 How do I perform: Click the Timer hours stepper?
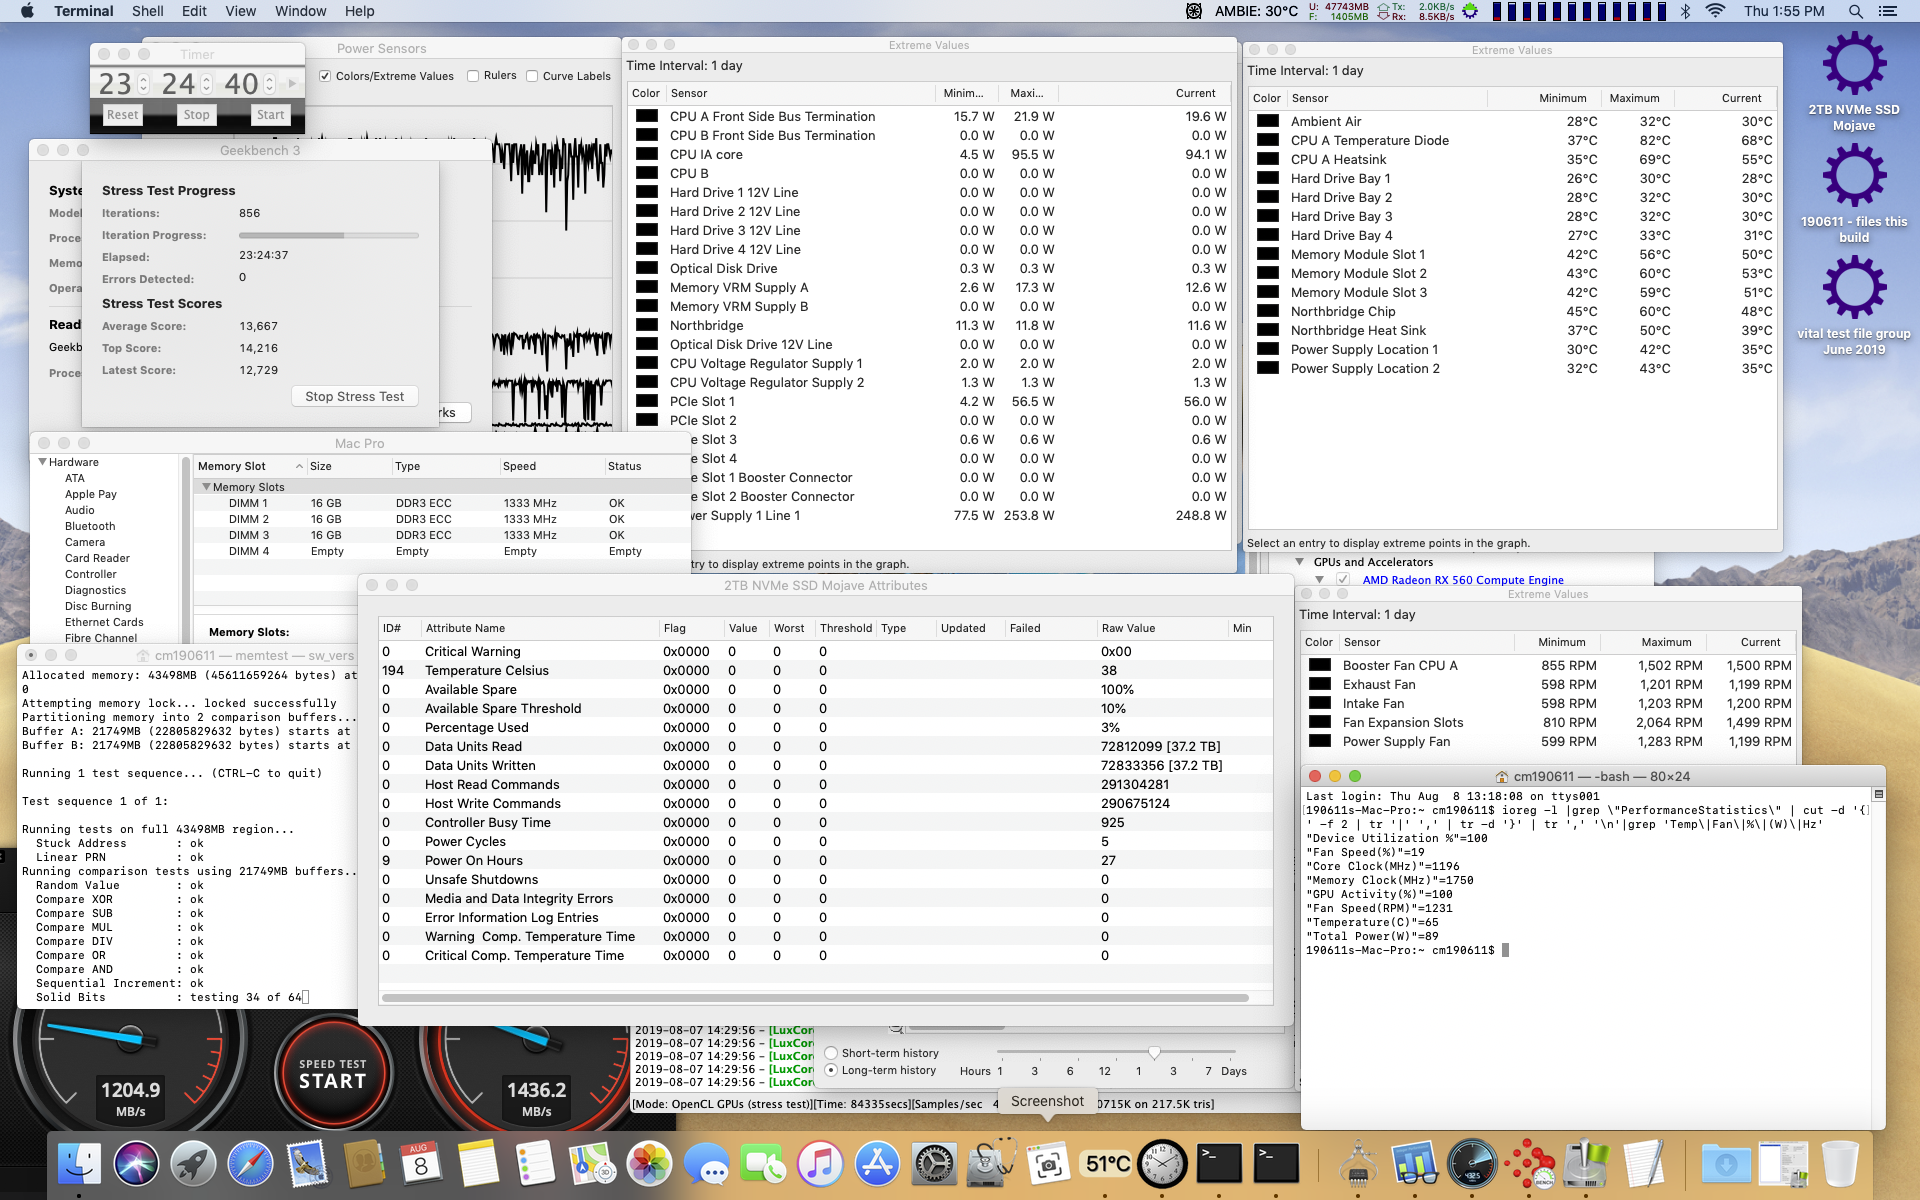coord(143,84)
